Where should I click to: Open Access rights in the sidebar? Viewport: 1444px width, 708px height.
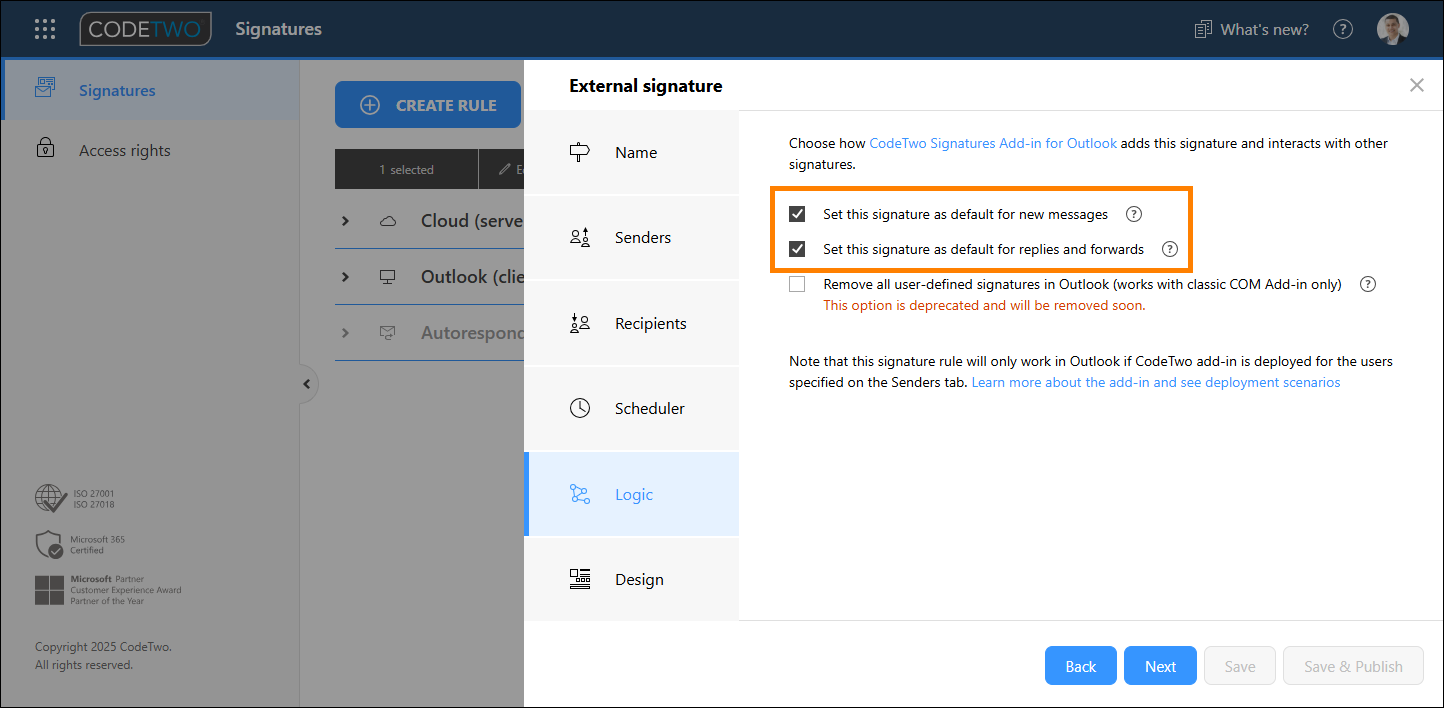150,150
